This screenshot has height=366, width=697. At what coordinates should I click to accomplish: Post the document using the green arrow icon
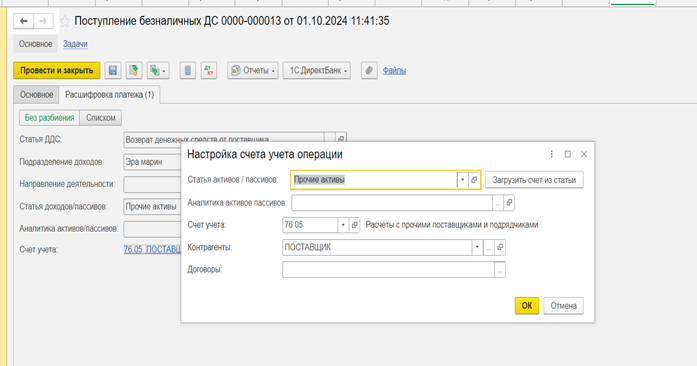point(134,70)
